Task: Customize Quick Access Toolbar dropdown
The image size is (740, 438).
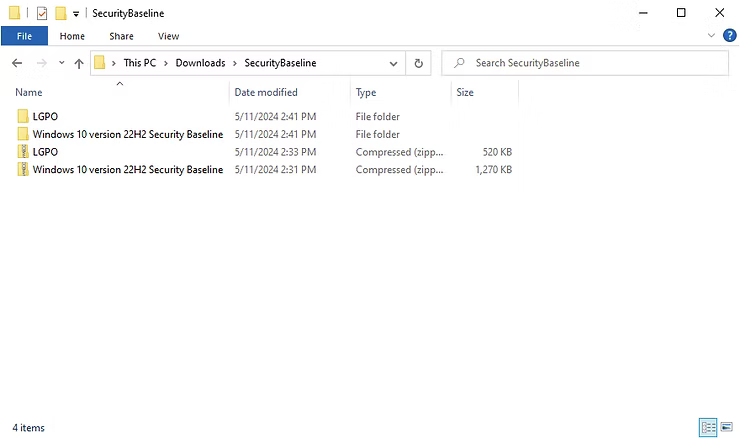Action: pyautogui.click(x=76, y=14)
